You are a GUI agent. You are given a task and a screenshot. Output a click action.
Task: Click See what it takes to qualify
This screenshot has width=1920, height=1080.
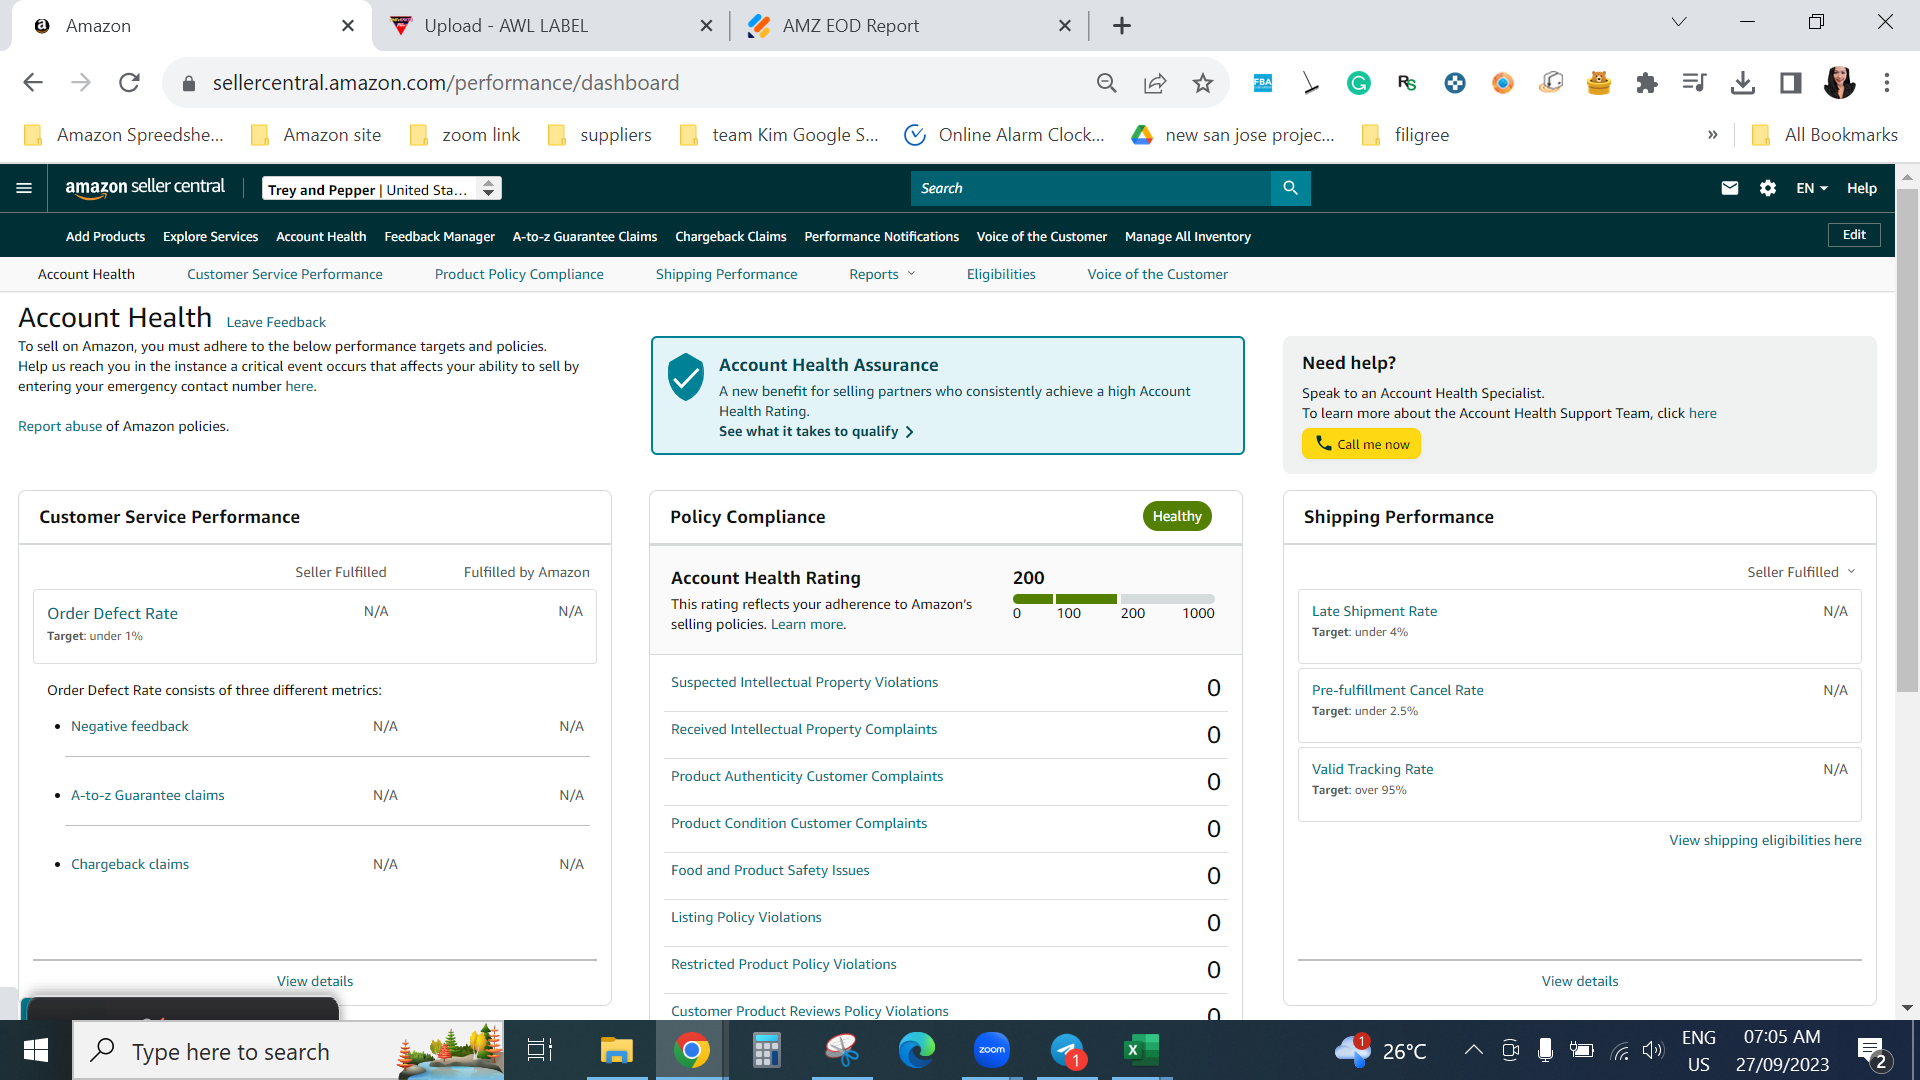point(816,431)
